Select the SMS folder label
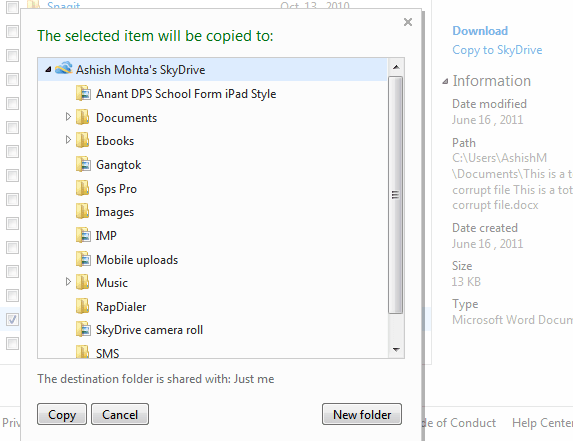This screenshot has width=573, height=441. pyautogui.click(x=107, y=353)
